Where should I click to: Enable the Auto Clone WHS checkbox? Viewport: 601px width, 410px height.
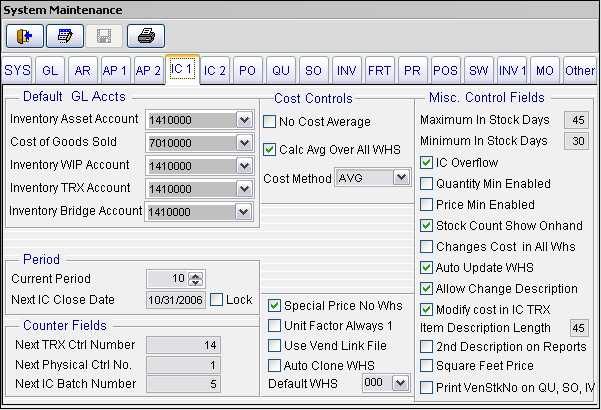tap(274, 366)
